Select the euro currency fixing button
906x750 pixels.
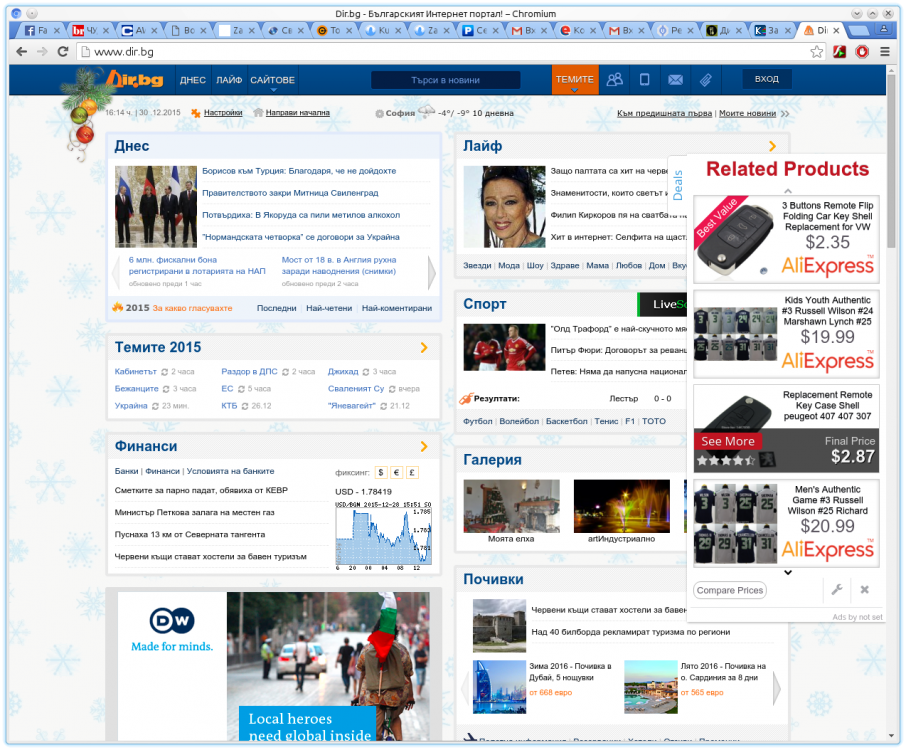tap(396, 473)
